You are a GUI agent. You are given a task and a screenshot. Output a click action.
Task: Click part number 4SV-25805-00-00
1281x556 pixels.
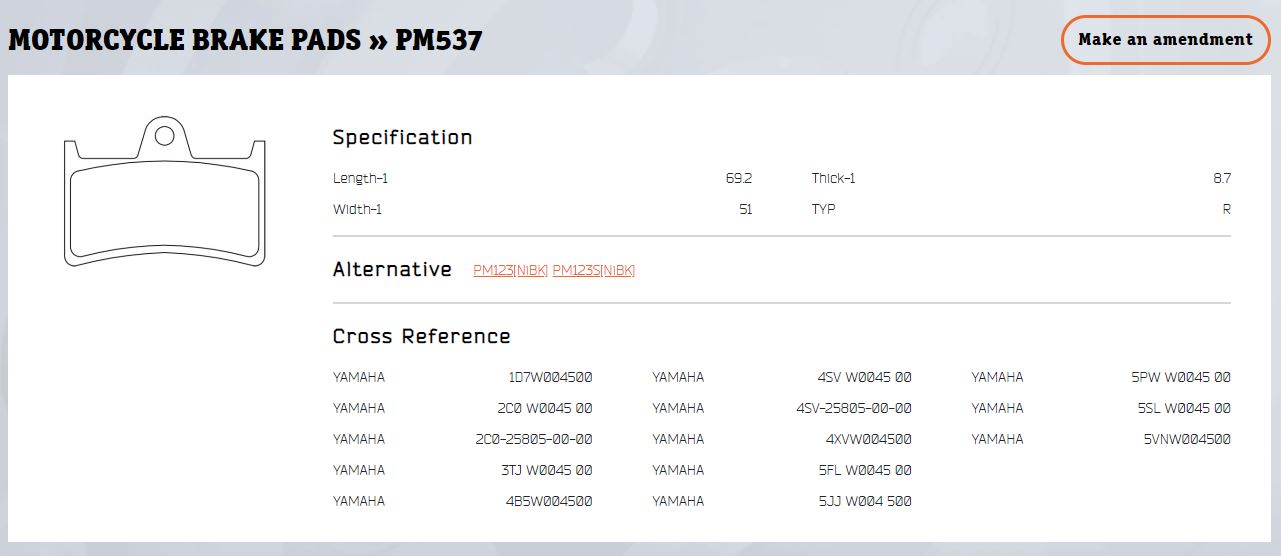[x=853, y=408]
